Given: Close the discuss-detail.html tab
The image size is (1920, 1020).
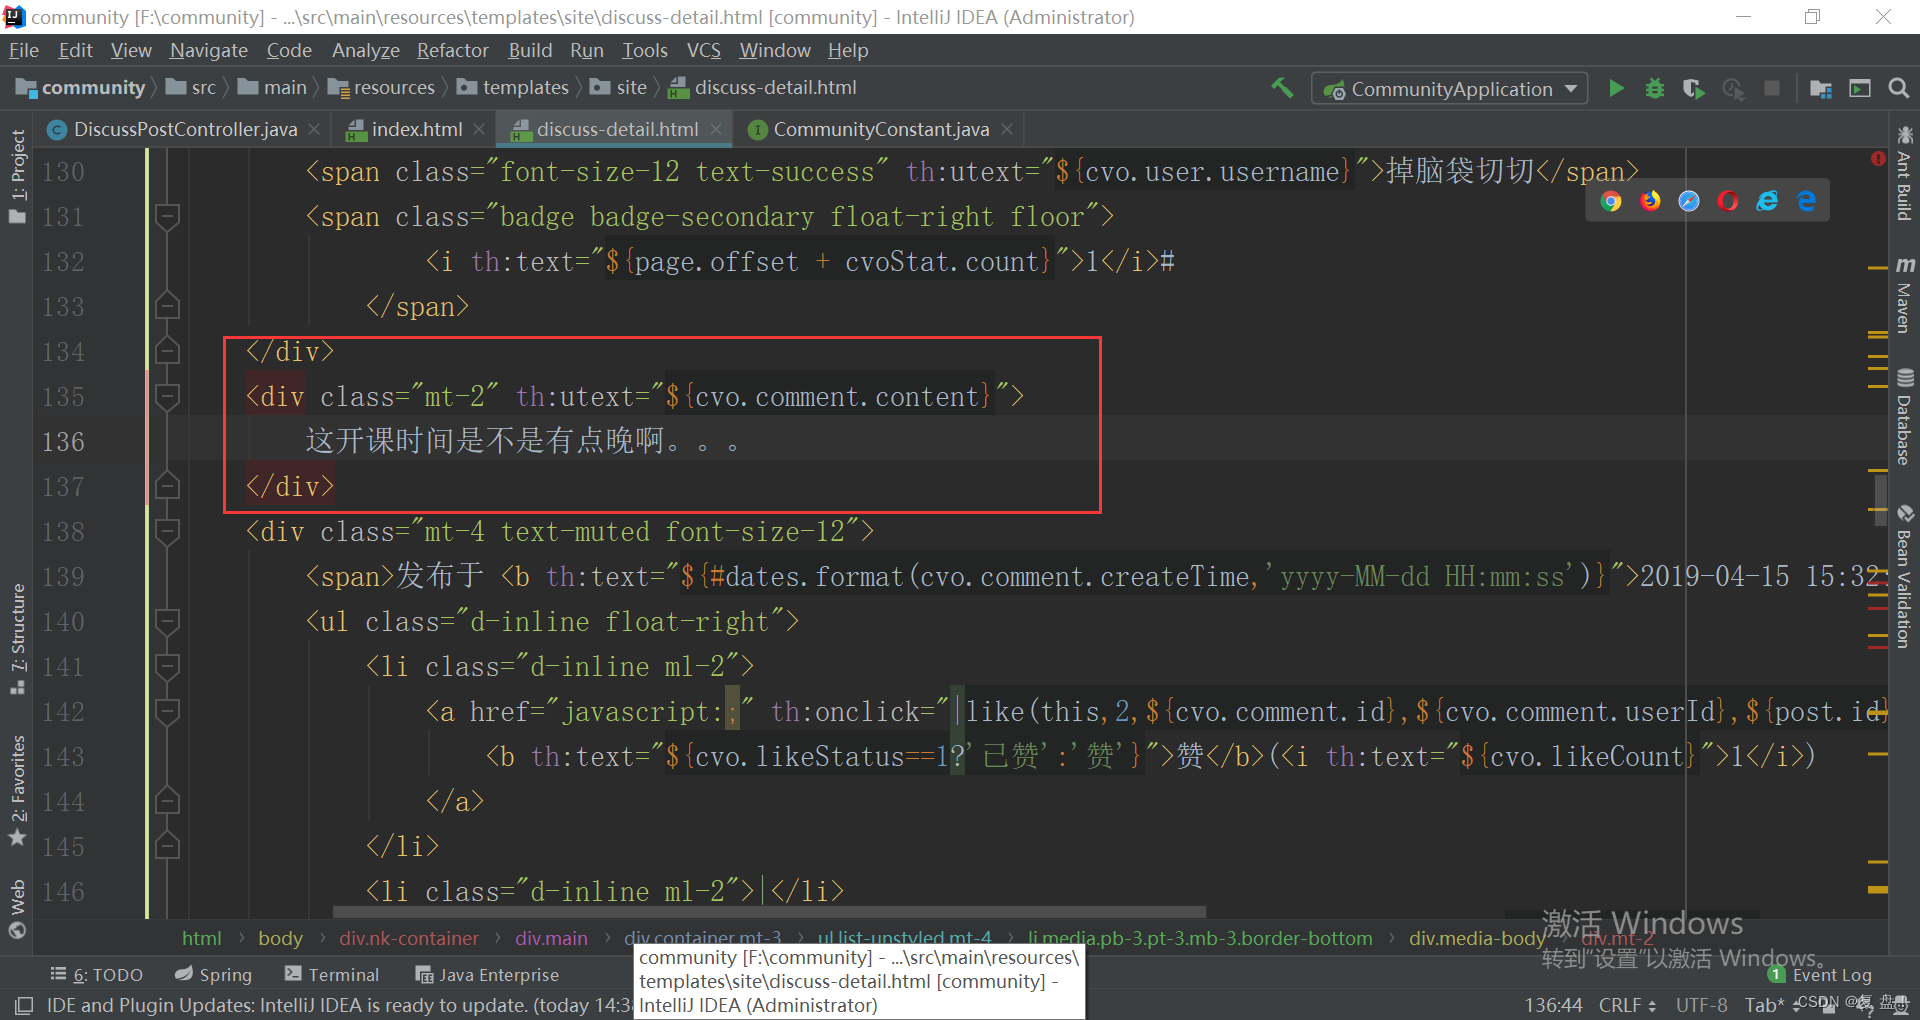Looking at the screenshot, I should point(716,129).
